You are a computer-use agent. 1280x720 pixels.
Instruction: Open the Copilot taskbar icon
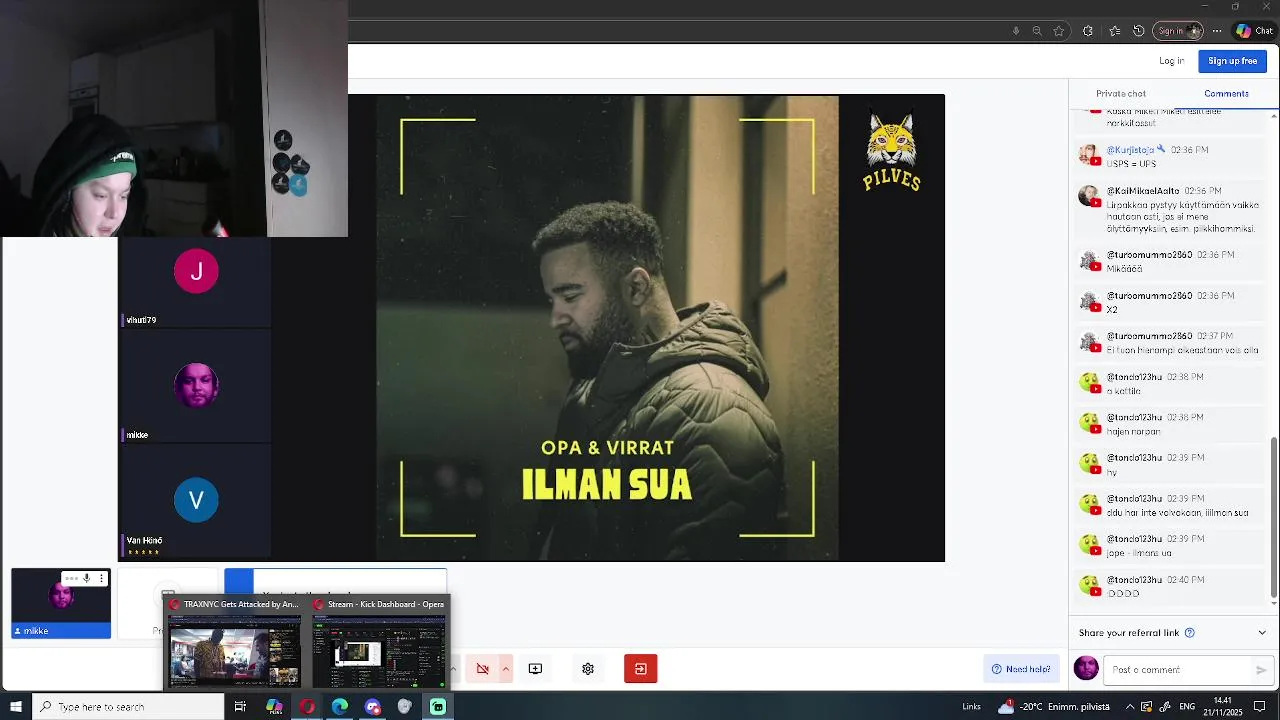274,706
